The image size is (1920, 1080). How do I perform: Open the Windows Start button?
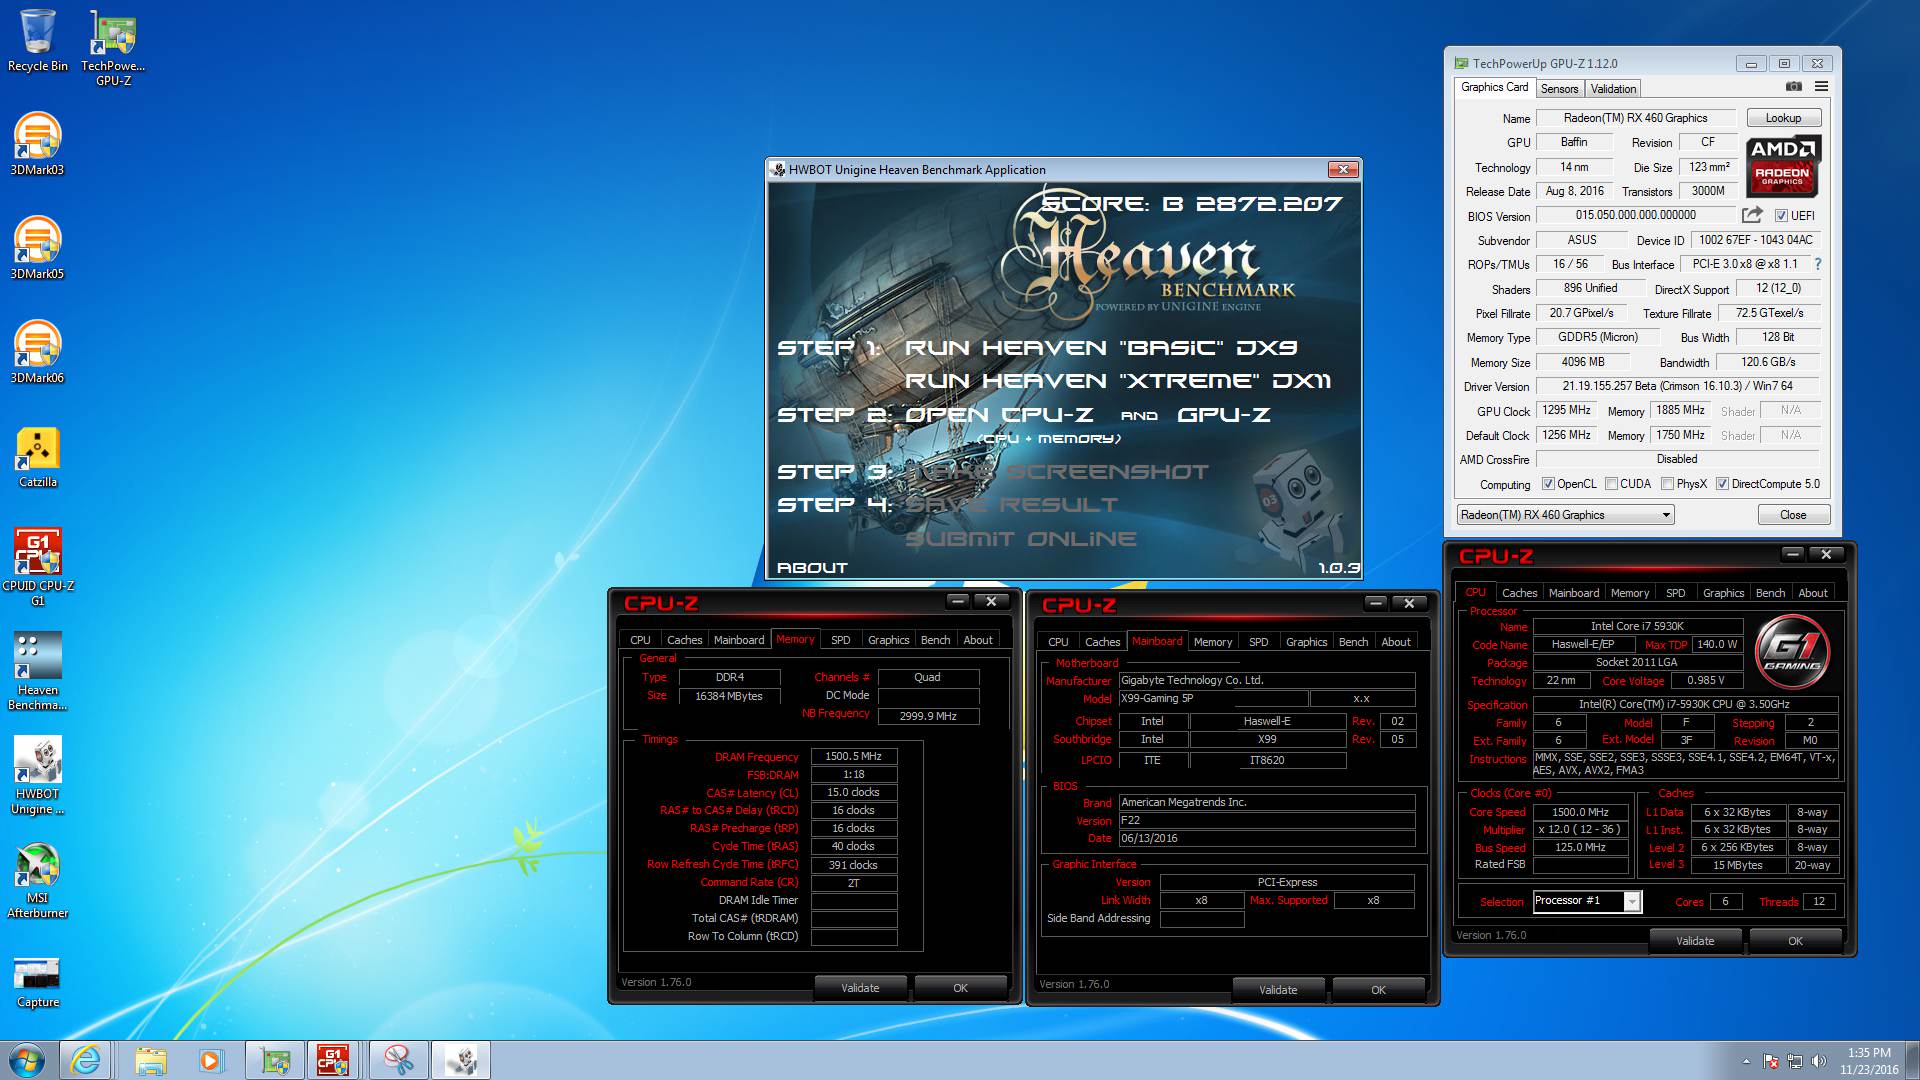[26, 1060]
